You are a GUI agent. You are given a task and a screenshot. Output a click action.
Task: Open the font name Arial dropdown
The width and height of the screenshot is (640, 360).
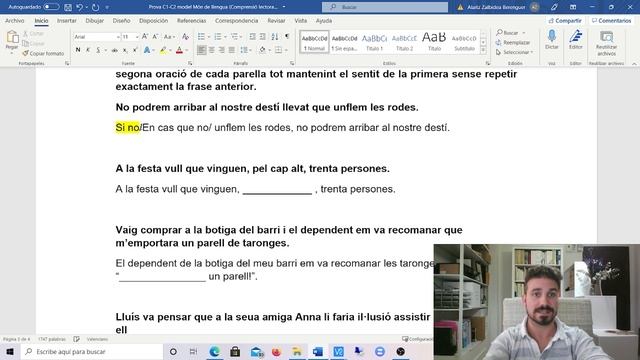click(x=118, y=37)
